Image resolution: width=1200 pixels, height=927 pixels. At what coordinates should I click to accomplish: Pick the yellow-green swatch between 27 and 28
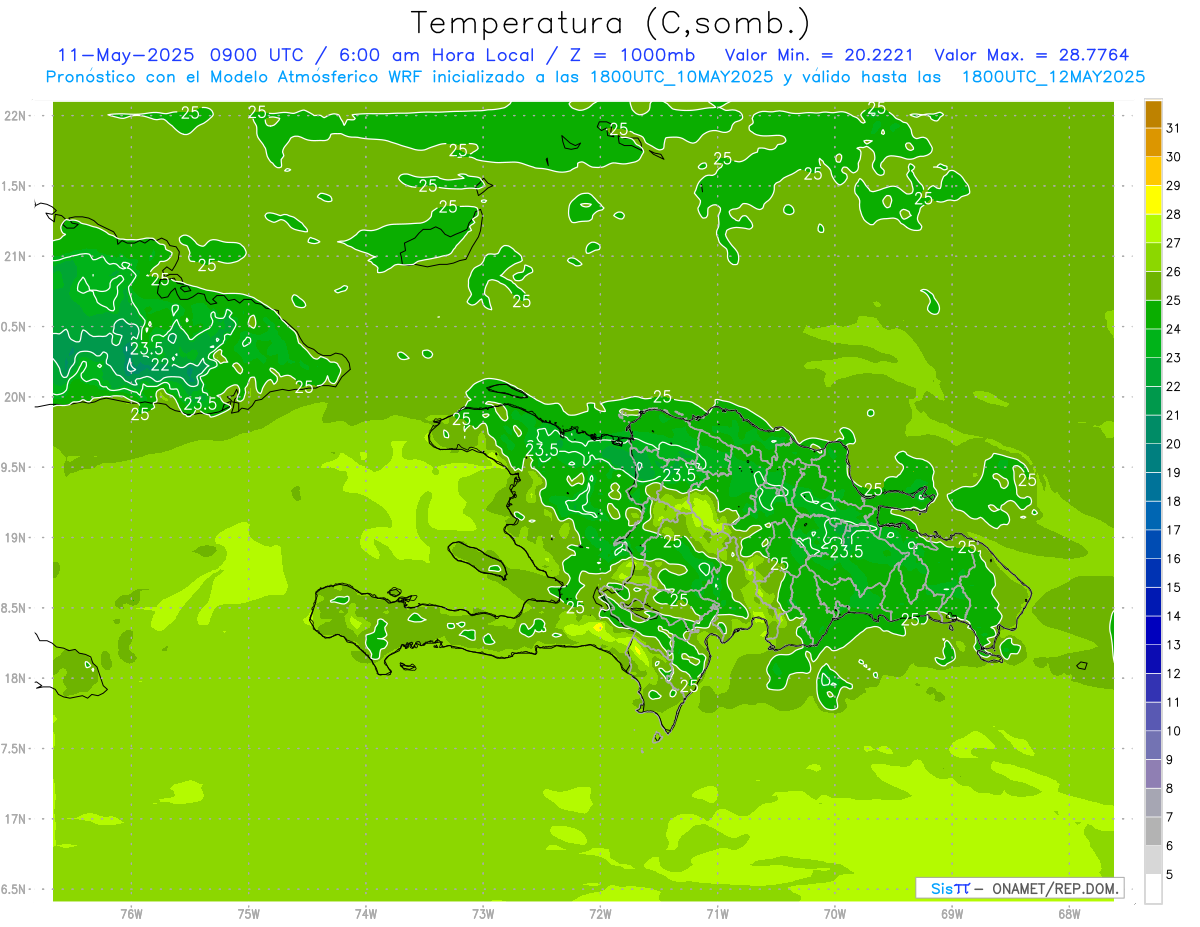1153,228
